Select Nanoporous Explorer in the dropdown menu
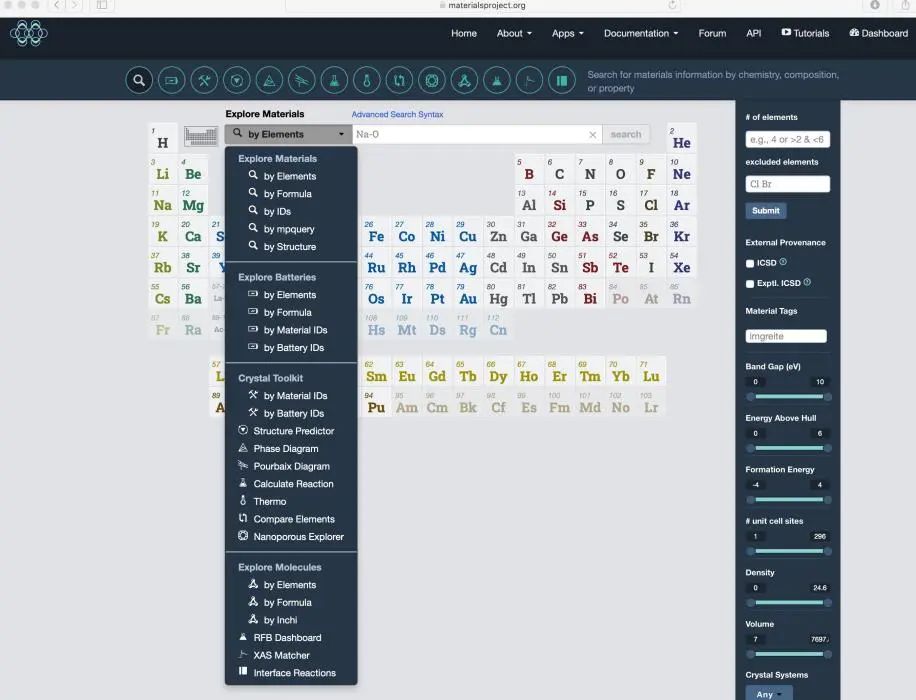The image size is (916, 700). click(x=298, y=536)
